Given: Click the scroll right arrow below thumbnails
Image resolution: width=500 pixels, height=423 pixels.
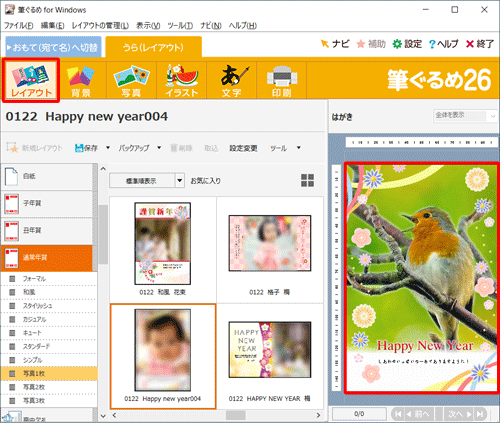Looking at the screenshot, I should click(318, 415).
